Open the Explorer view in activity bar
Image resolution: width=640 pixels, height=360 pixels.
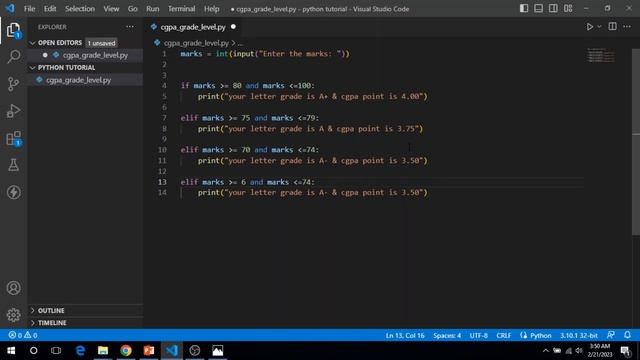coord(13,30)
